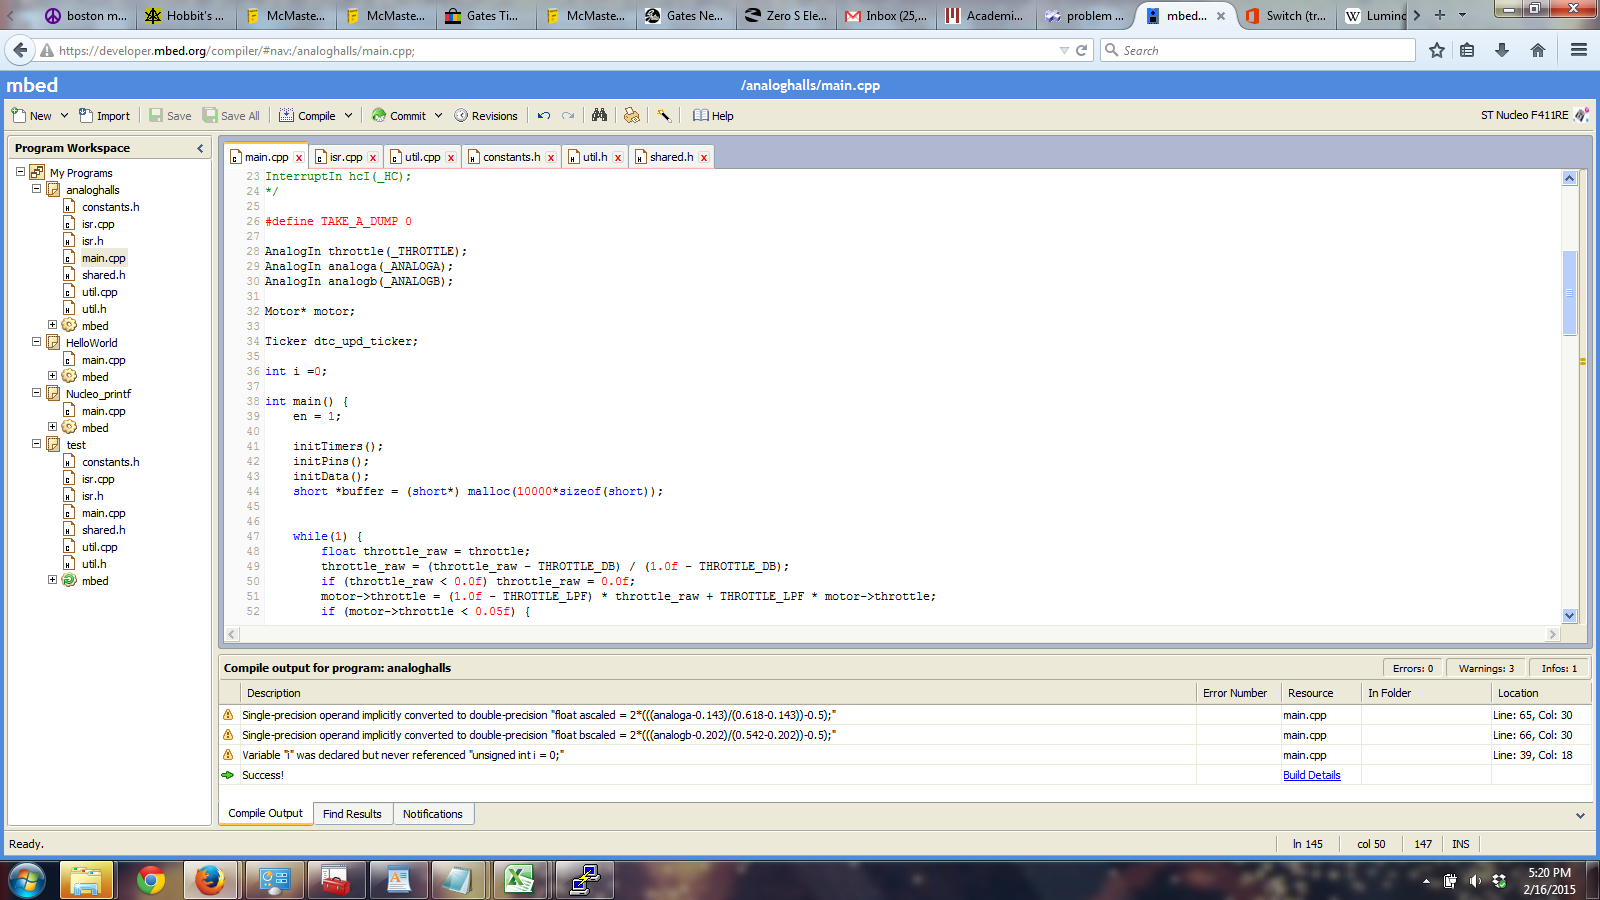Open Excel from the Windows taskbar
The image size is (1600, 900).
coord(520,880)
